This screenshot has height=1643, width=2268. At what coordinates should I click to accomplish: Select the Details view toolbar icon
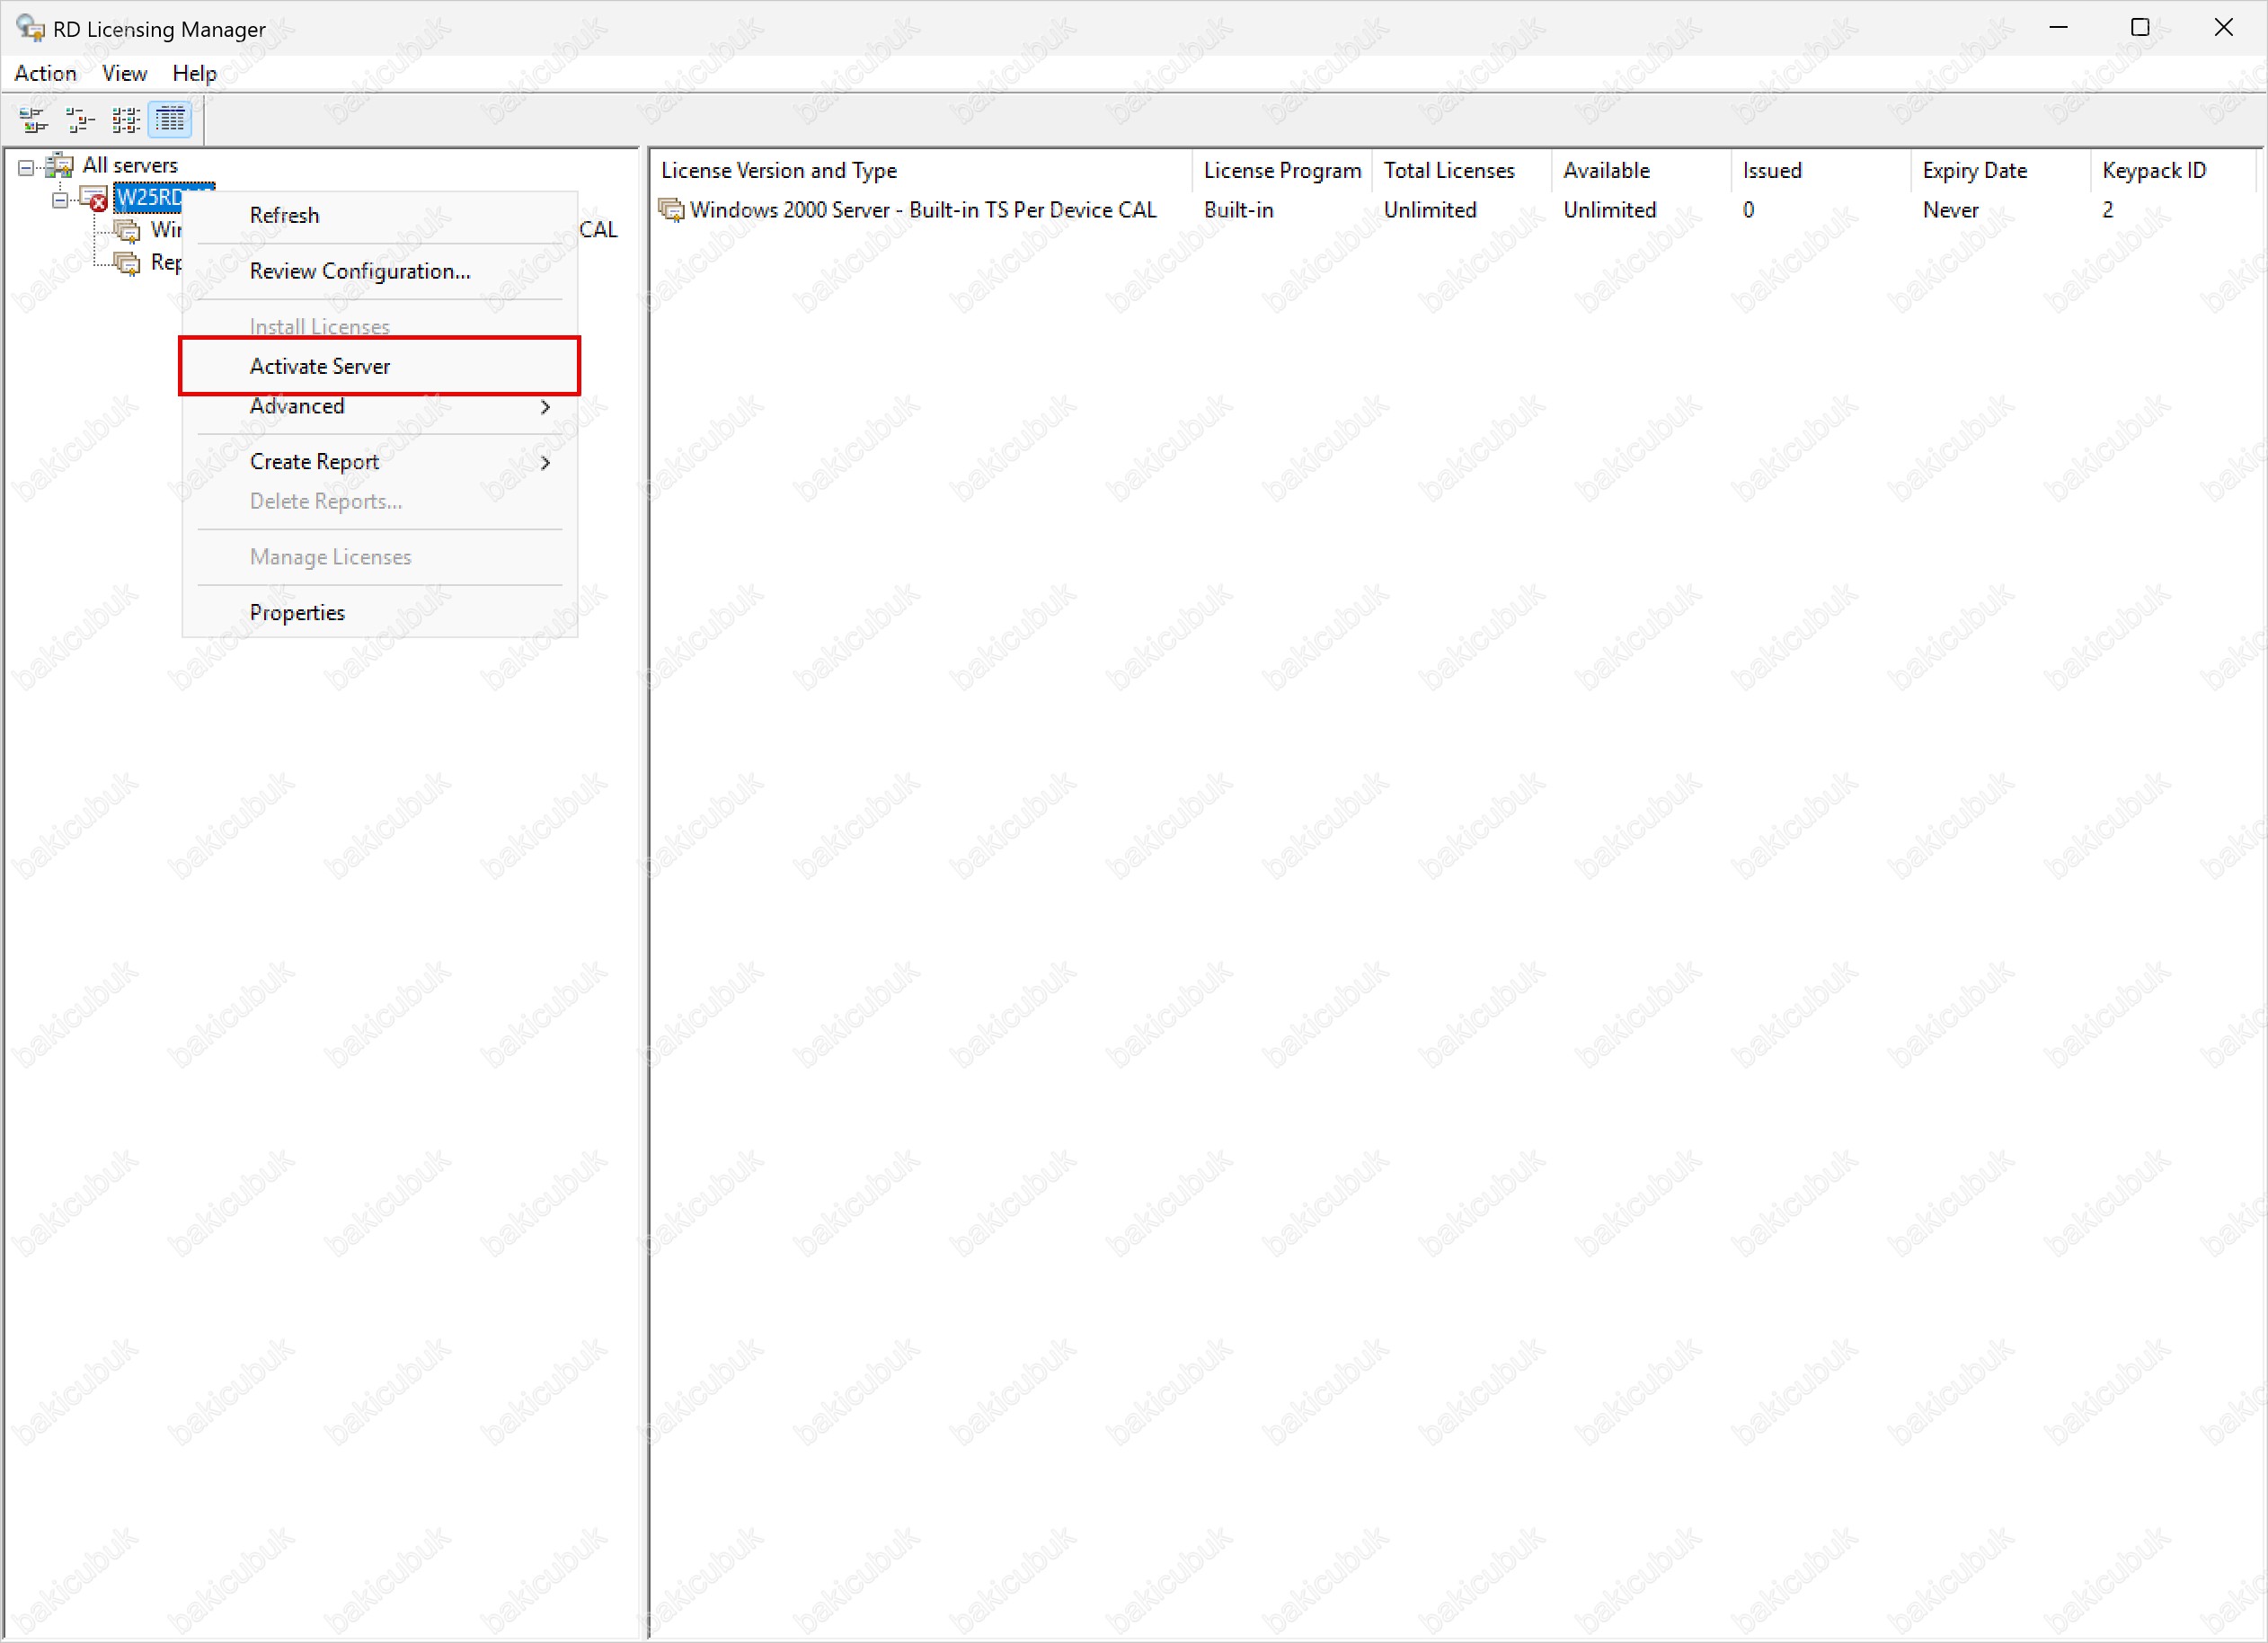coord(170,120)
